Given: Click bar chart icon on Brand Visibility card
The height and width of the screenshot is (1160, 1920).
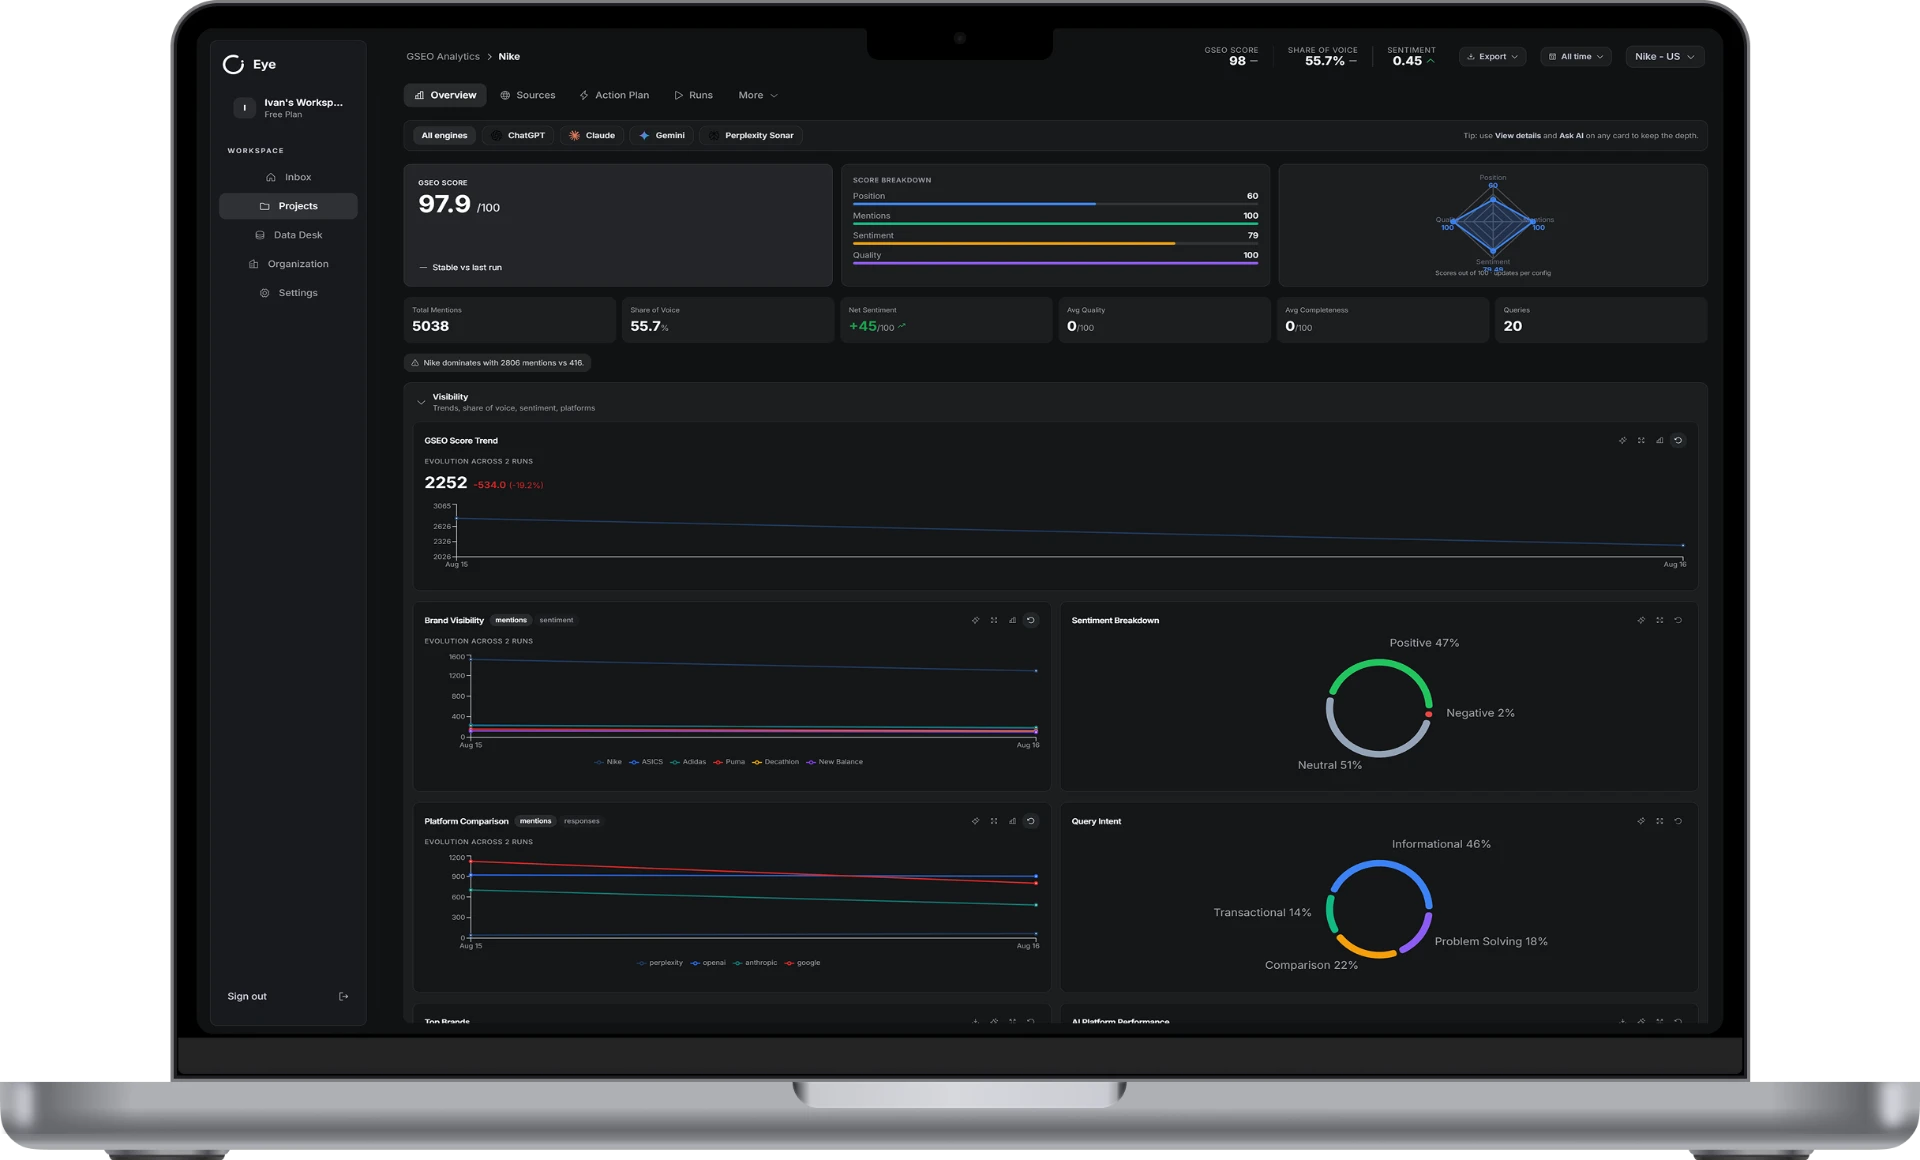Looking at the screenshot, I should tap(1012, 620).
